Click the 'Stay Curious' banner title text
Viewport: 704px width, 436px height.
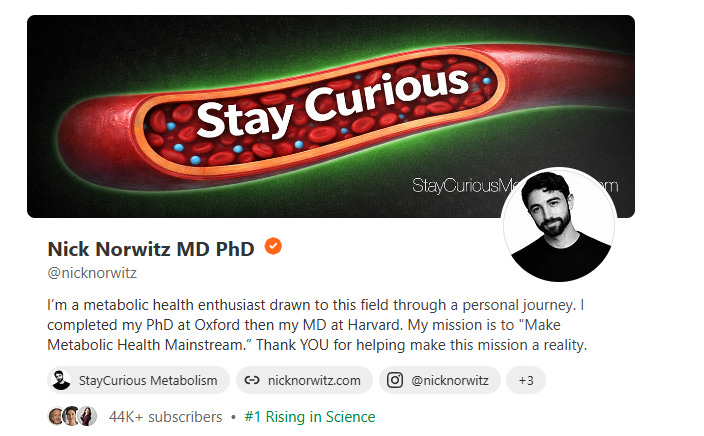pos(333,104)
